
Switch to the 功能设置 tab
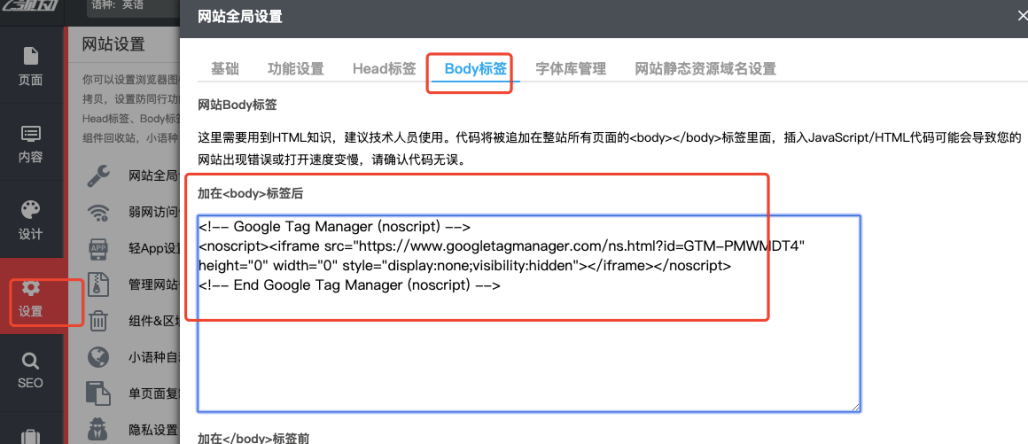pos(296,69)
